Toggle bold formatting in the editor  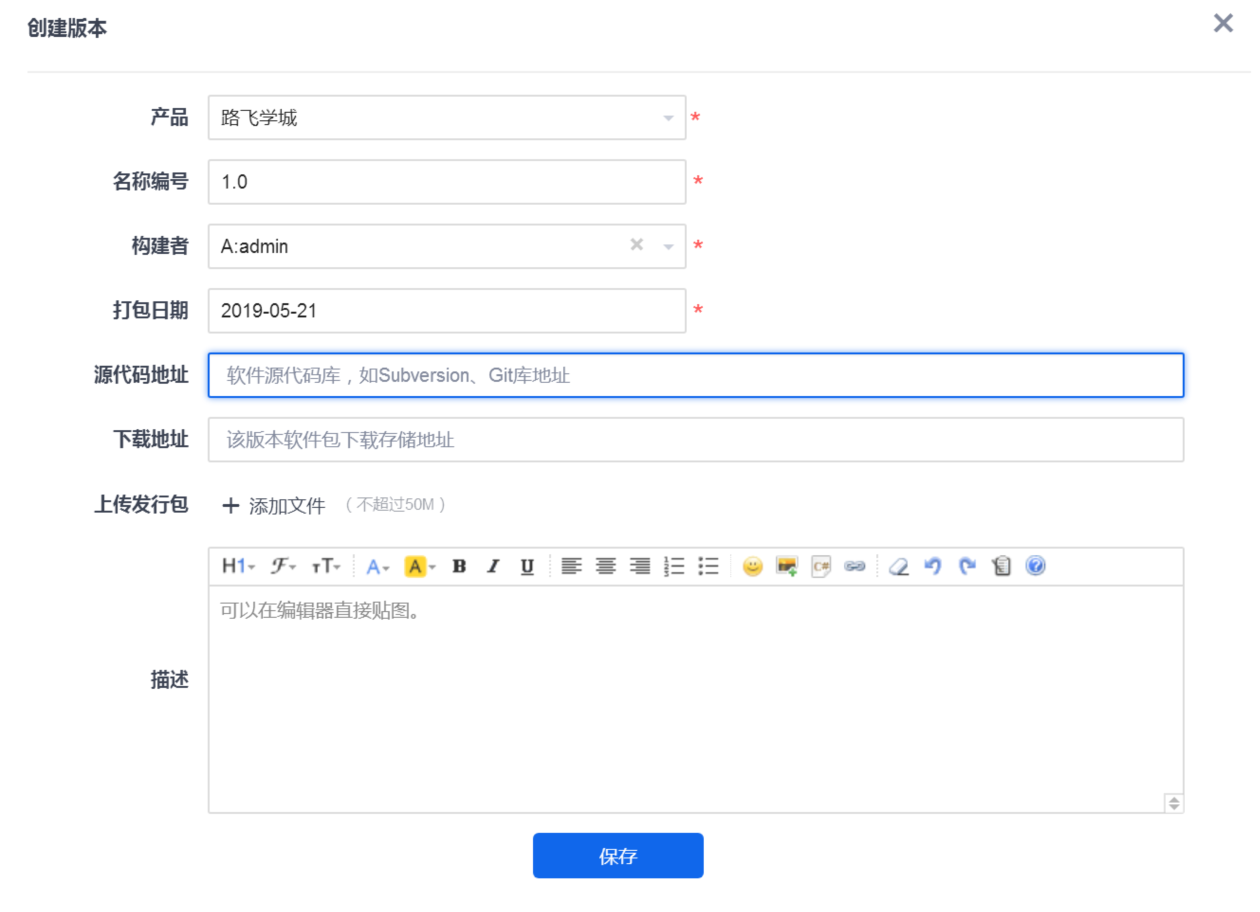coord(459,566)
